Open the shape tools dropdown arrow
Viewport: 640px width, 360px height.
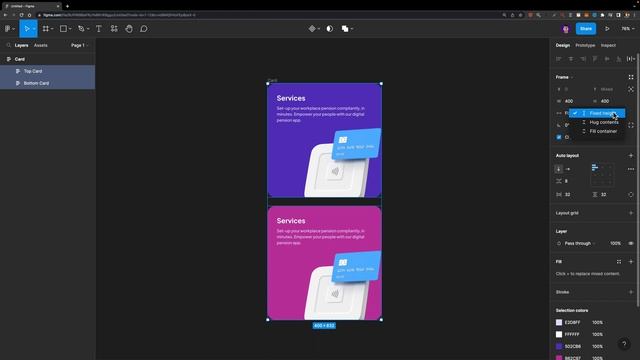[70, 29]
